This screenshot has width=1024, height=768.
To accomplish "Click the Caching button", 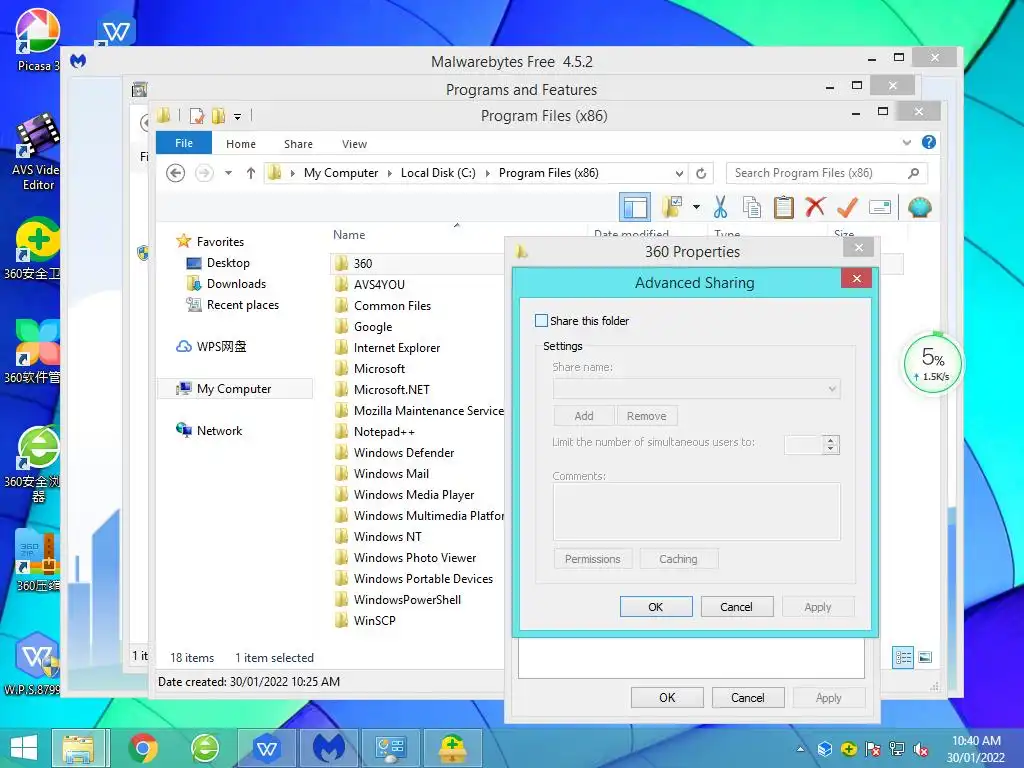I will point(679,559).
